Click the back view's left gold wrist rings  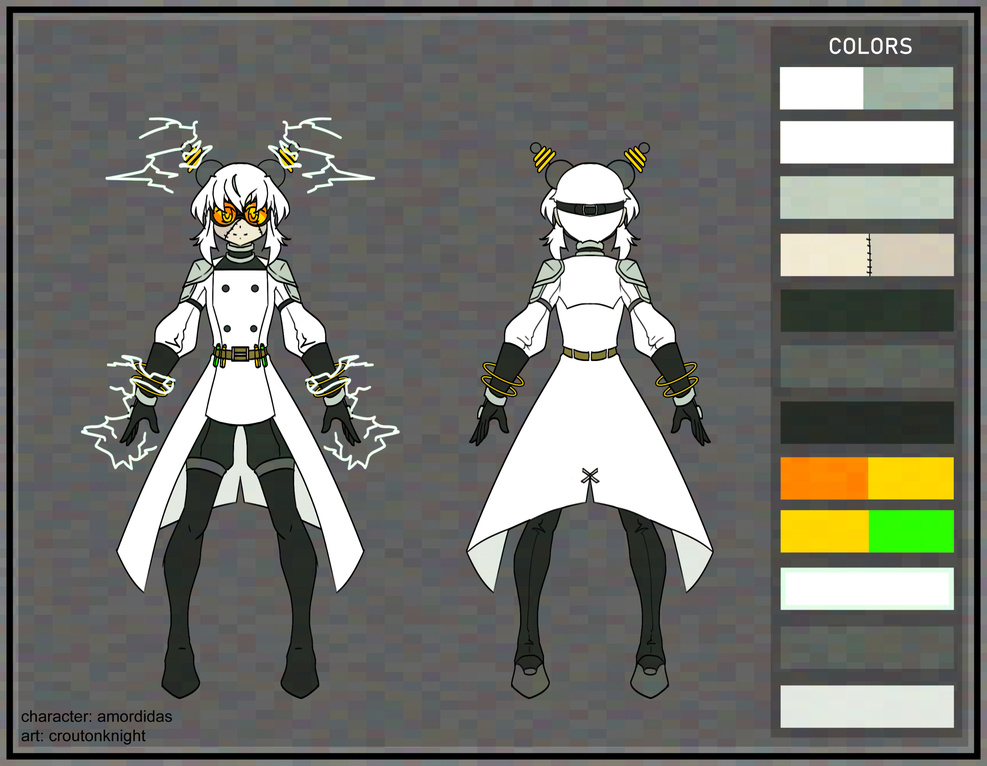502,380
